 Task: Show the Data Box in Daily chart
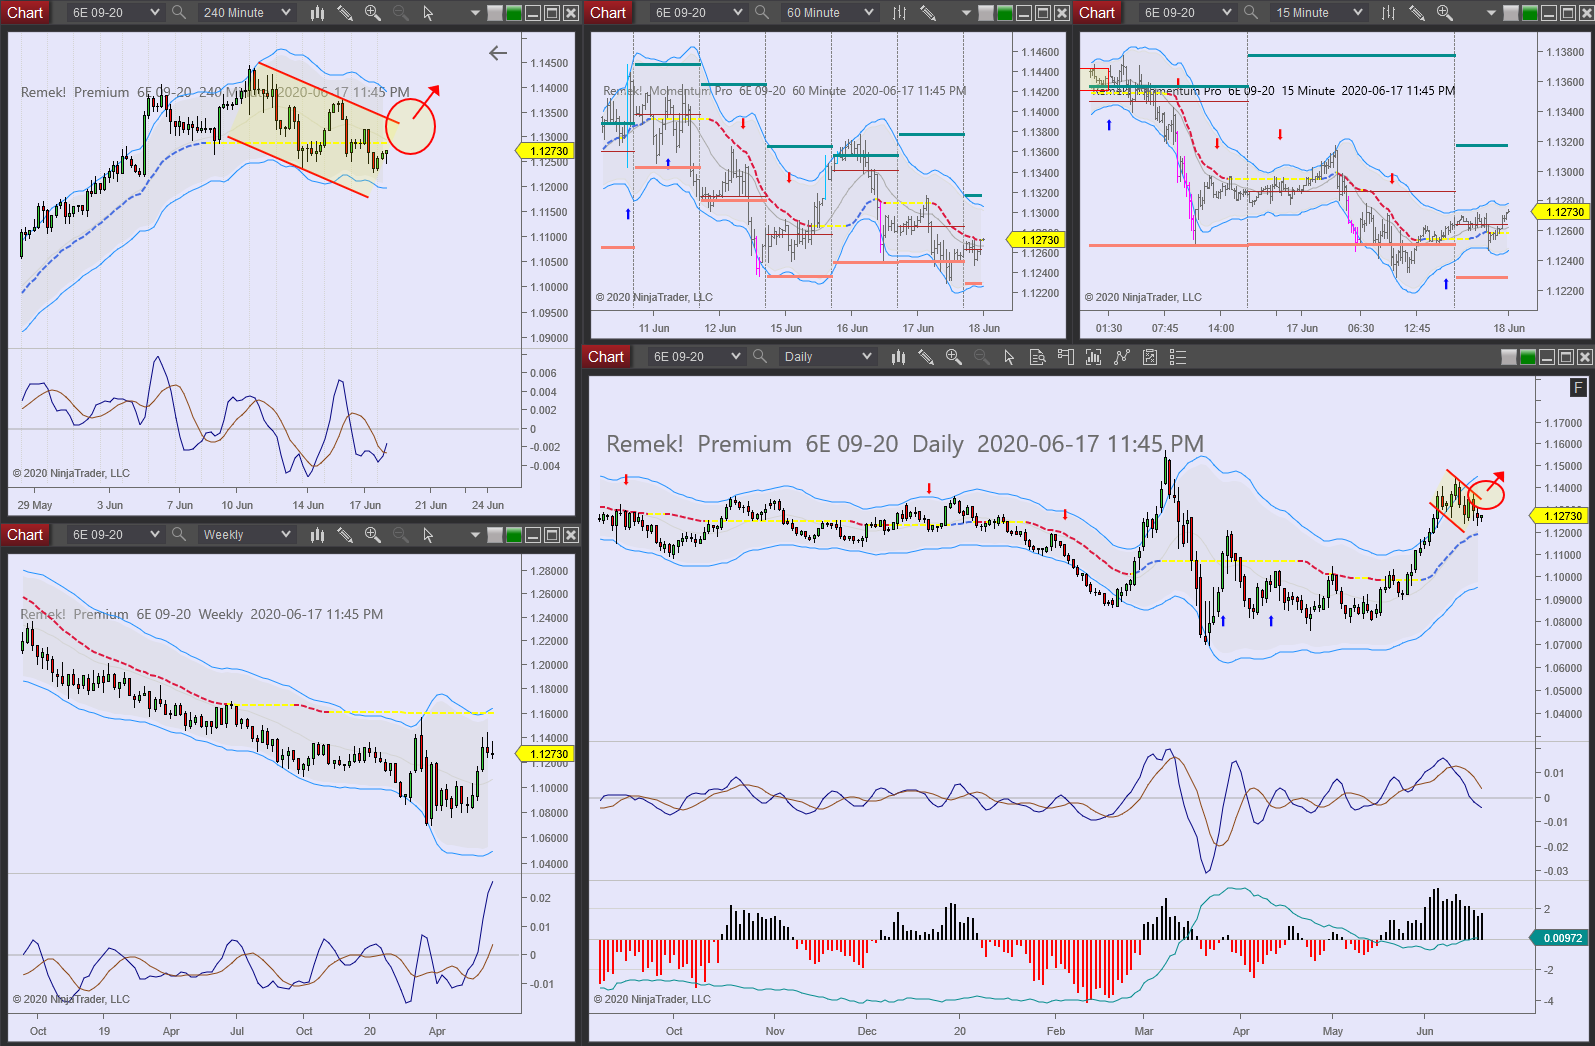click(x=1038, y=357)
